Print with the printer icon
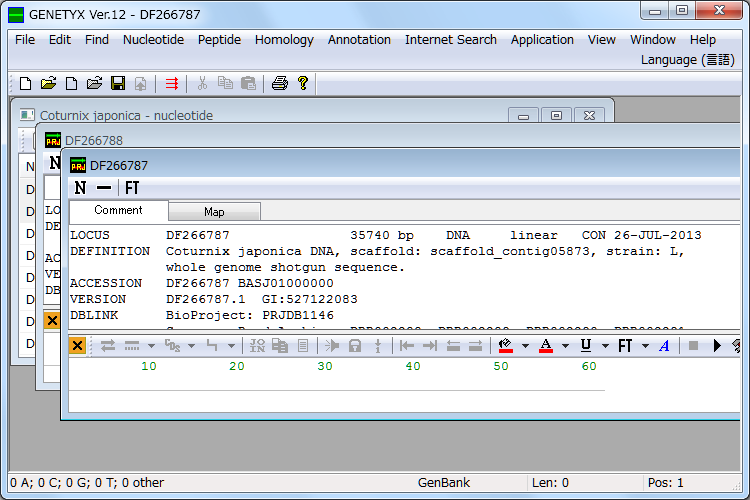Image resolution: width=750 pixels, height=500 pixels. (x=280, y=84)
